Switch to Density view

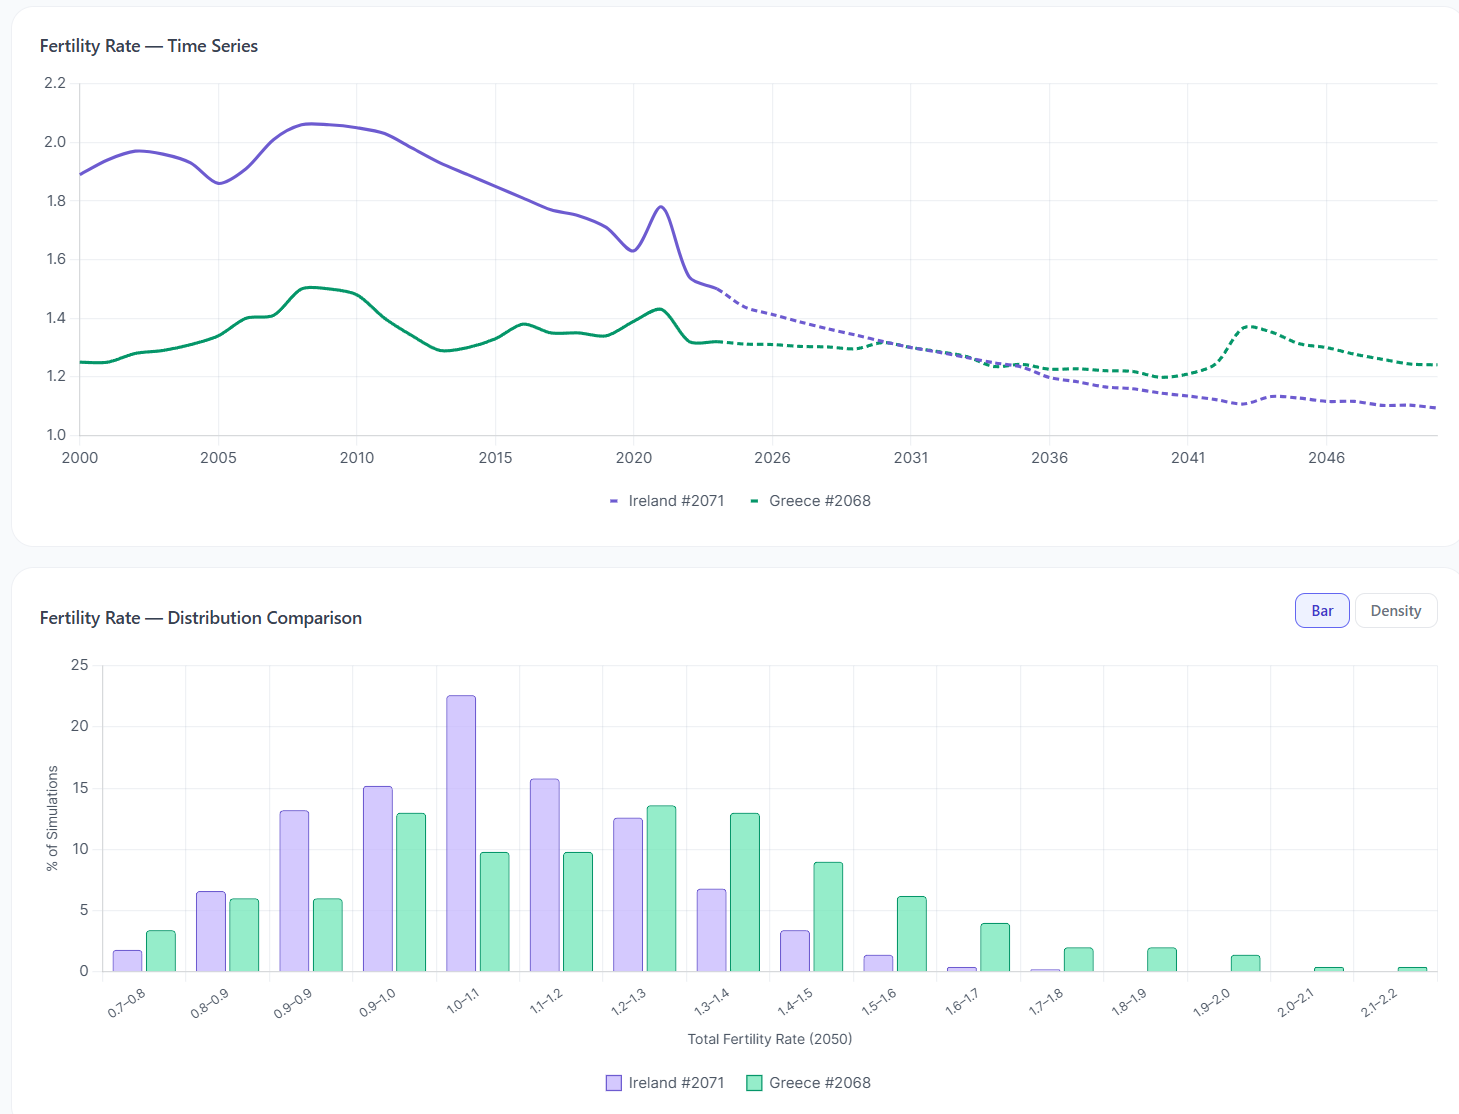pyautogui.click(x=1396, y=610)
